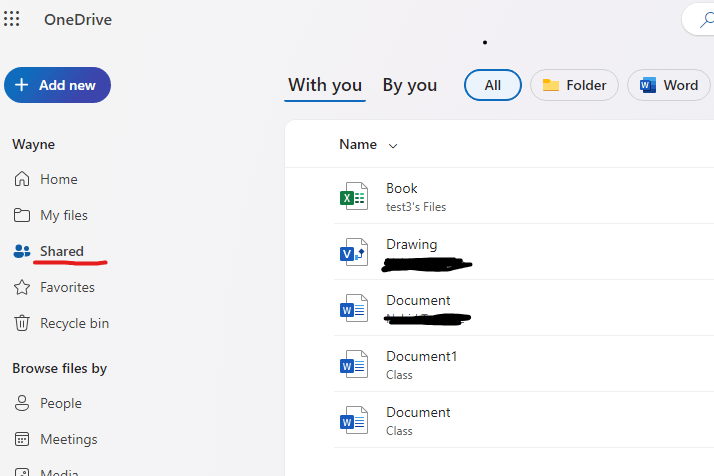Open the Book Excel file
This screenshot has width=714, height=476.
[402, 189]
